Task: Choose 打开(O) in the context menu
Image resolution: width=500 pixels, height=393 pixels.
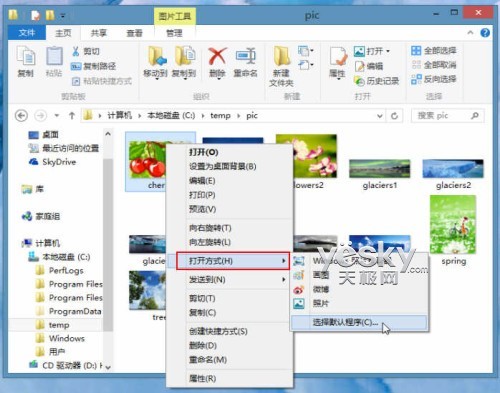Action: click(x=229, y=152)
